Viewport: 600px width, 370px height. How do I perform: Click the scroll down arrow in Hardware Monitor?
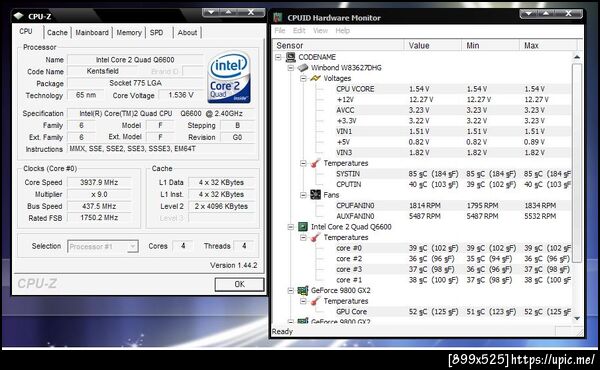point(577,318)
